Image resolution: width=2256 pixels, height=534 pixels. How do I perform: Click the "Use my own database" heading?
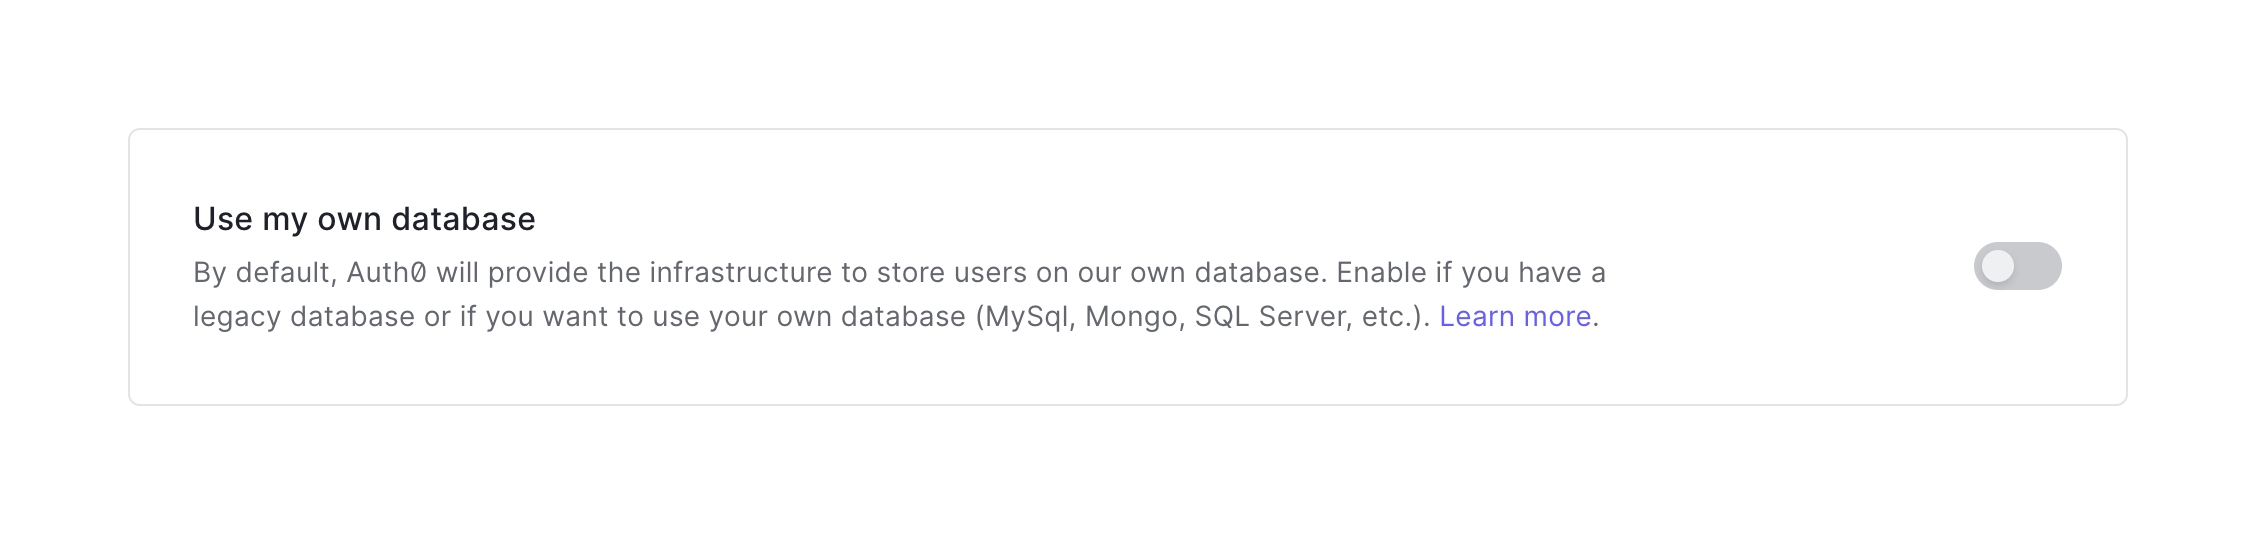[364, 219]
